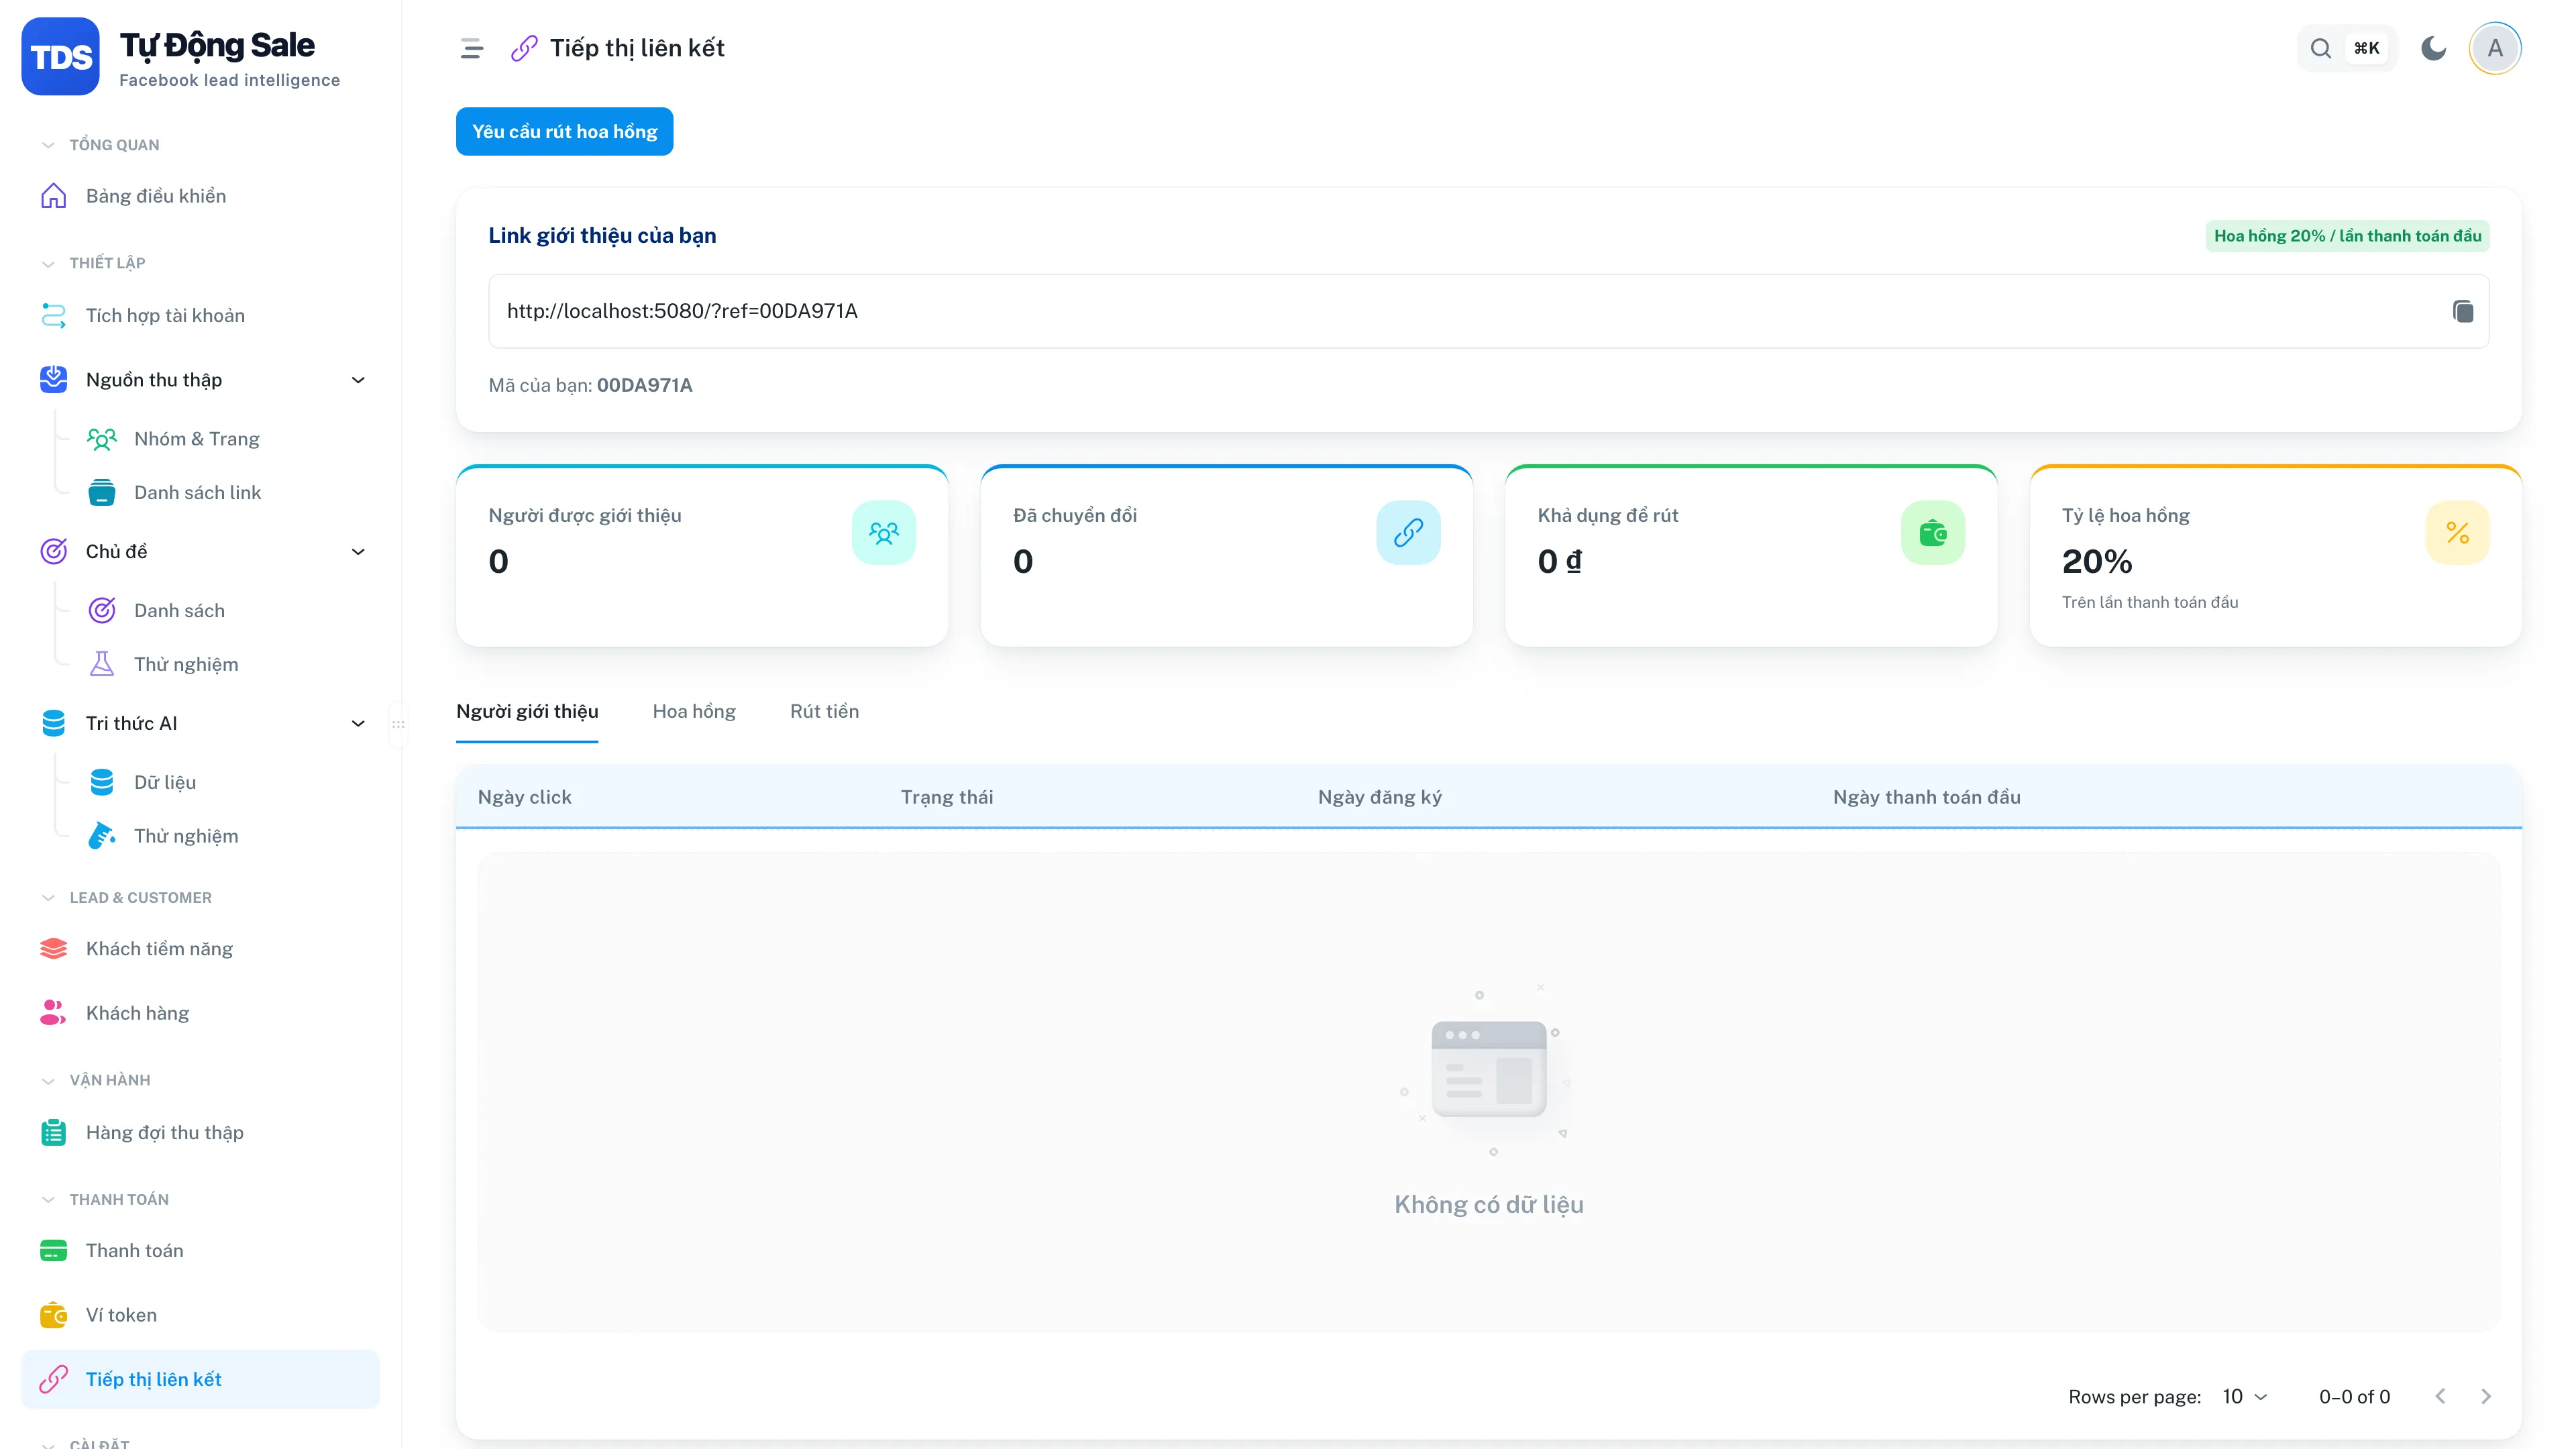Click the Ngày thanh toán đầu column header

click(x=1926, y=797)
